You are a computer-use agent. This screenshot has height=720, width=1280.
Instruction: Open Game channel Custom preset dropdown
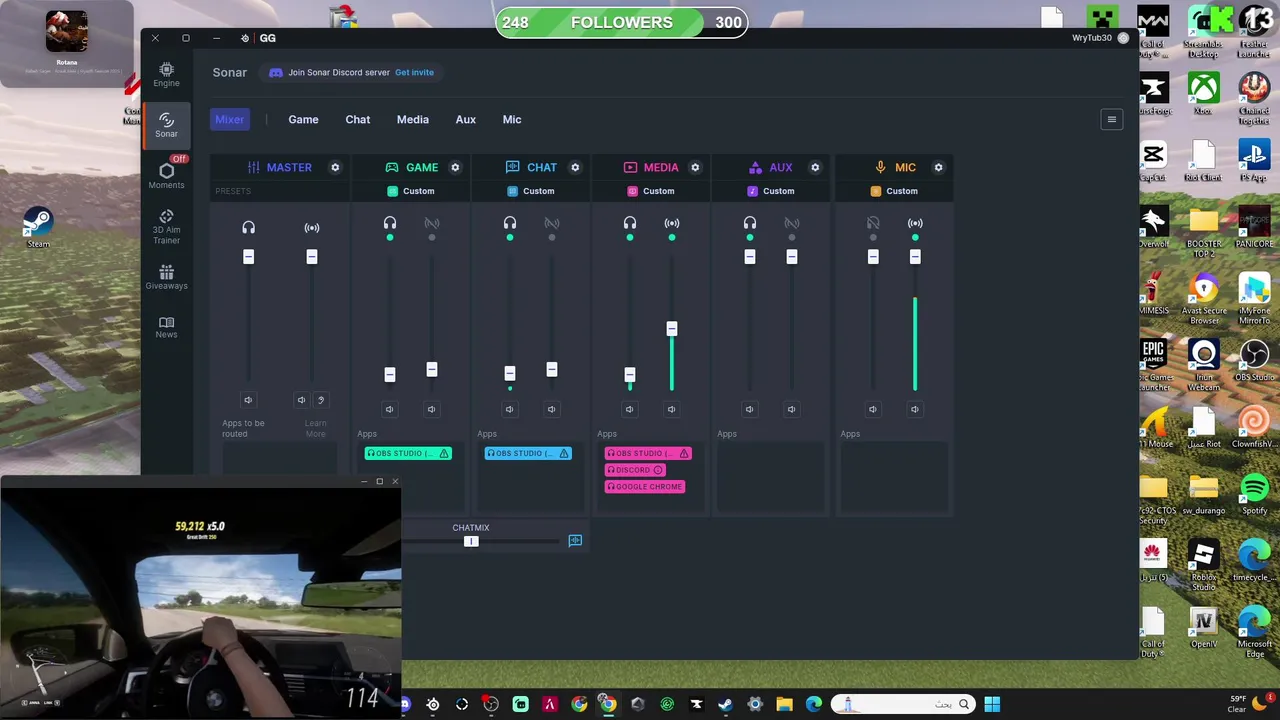[x=411, y=191]
